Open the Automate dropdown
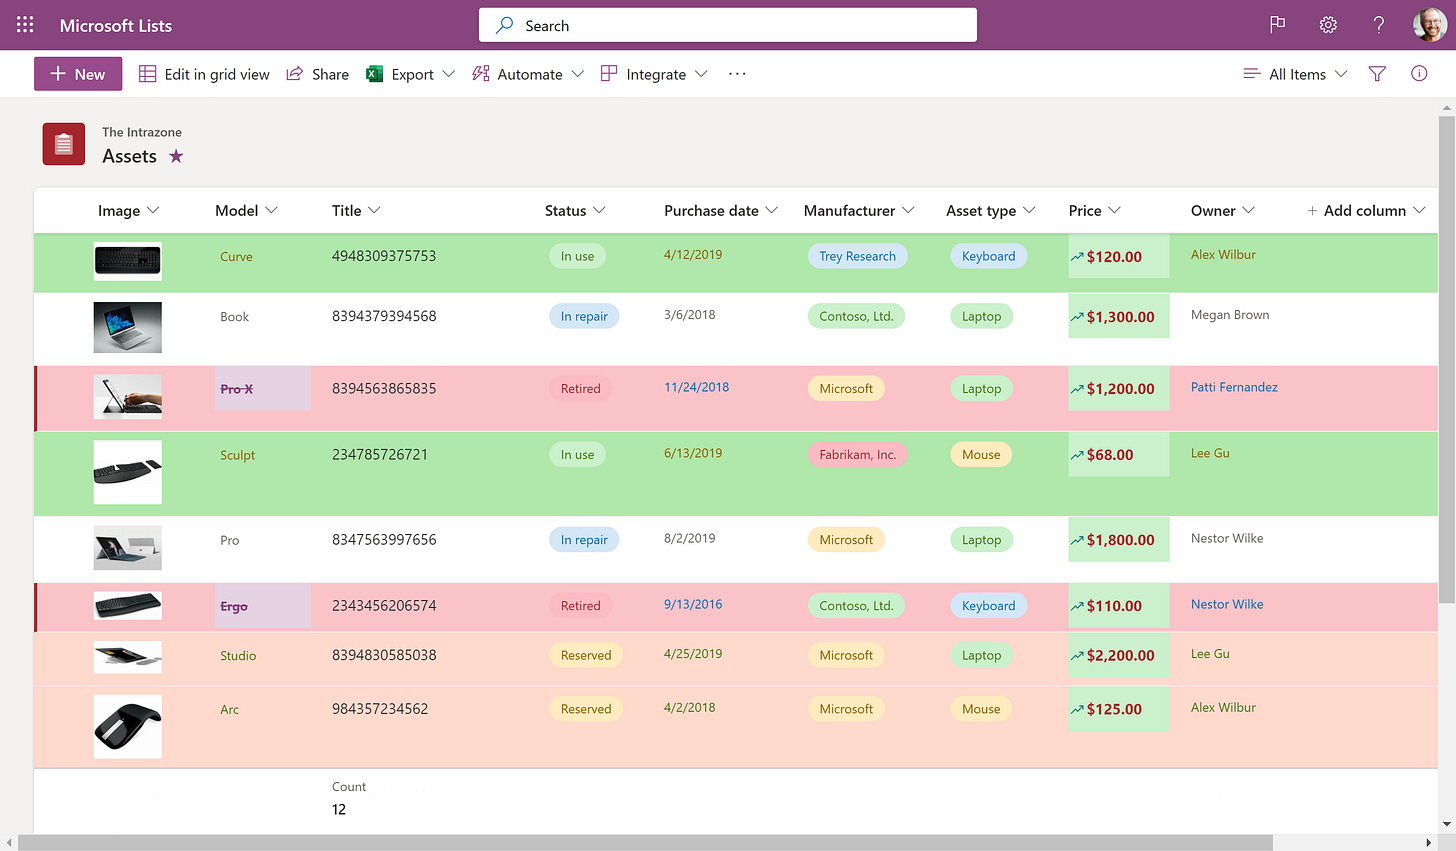1456x851 pixels. (x=528, y=74)
